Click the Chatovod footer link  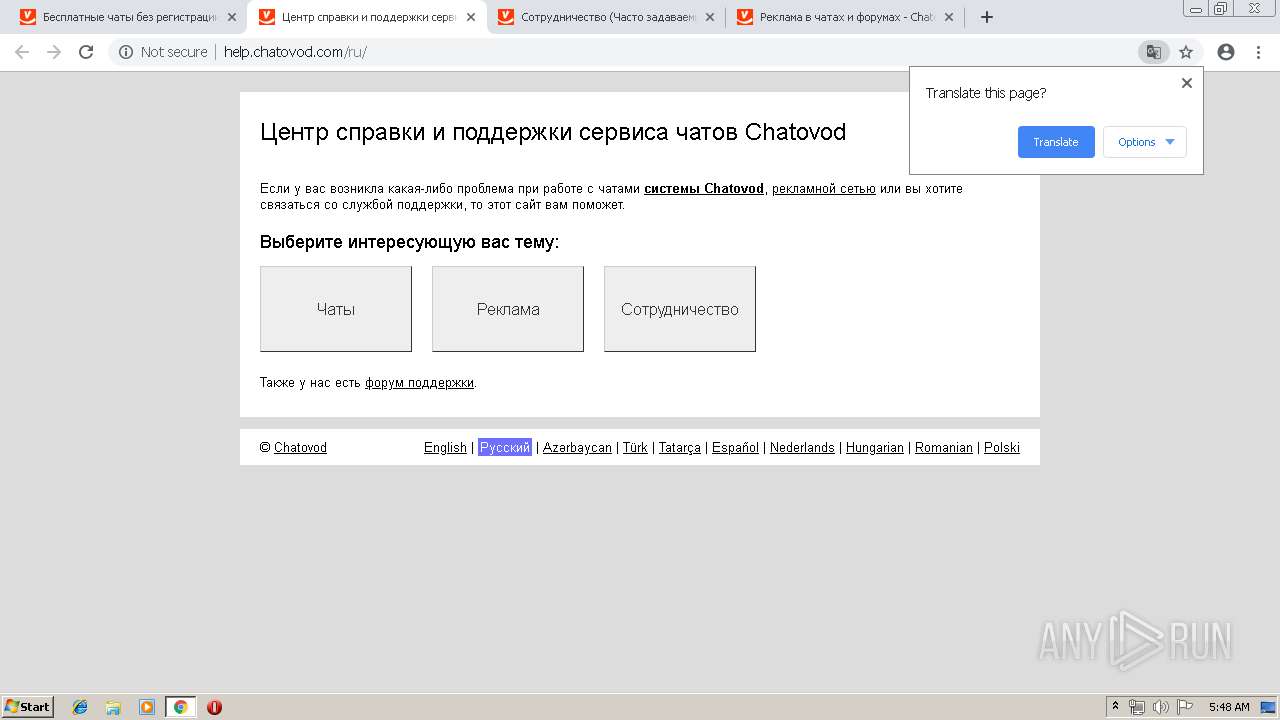(300, 447)
